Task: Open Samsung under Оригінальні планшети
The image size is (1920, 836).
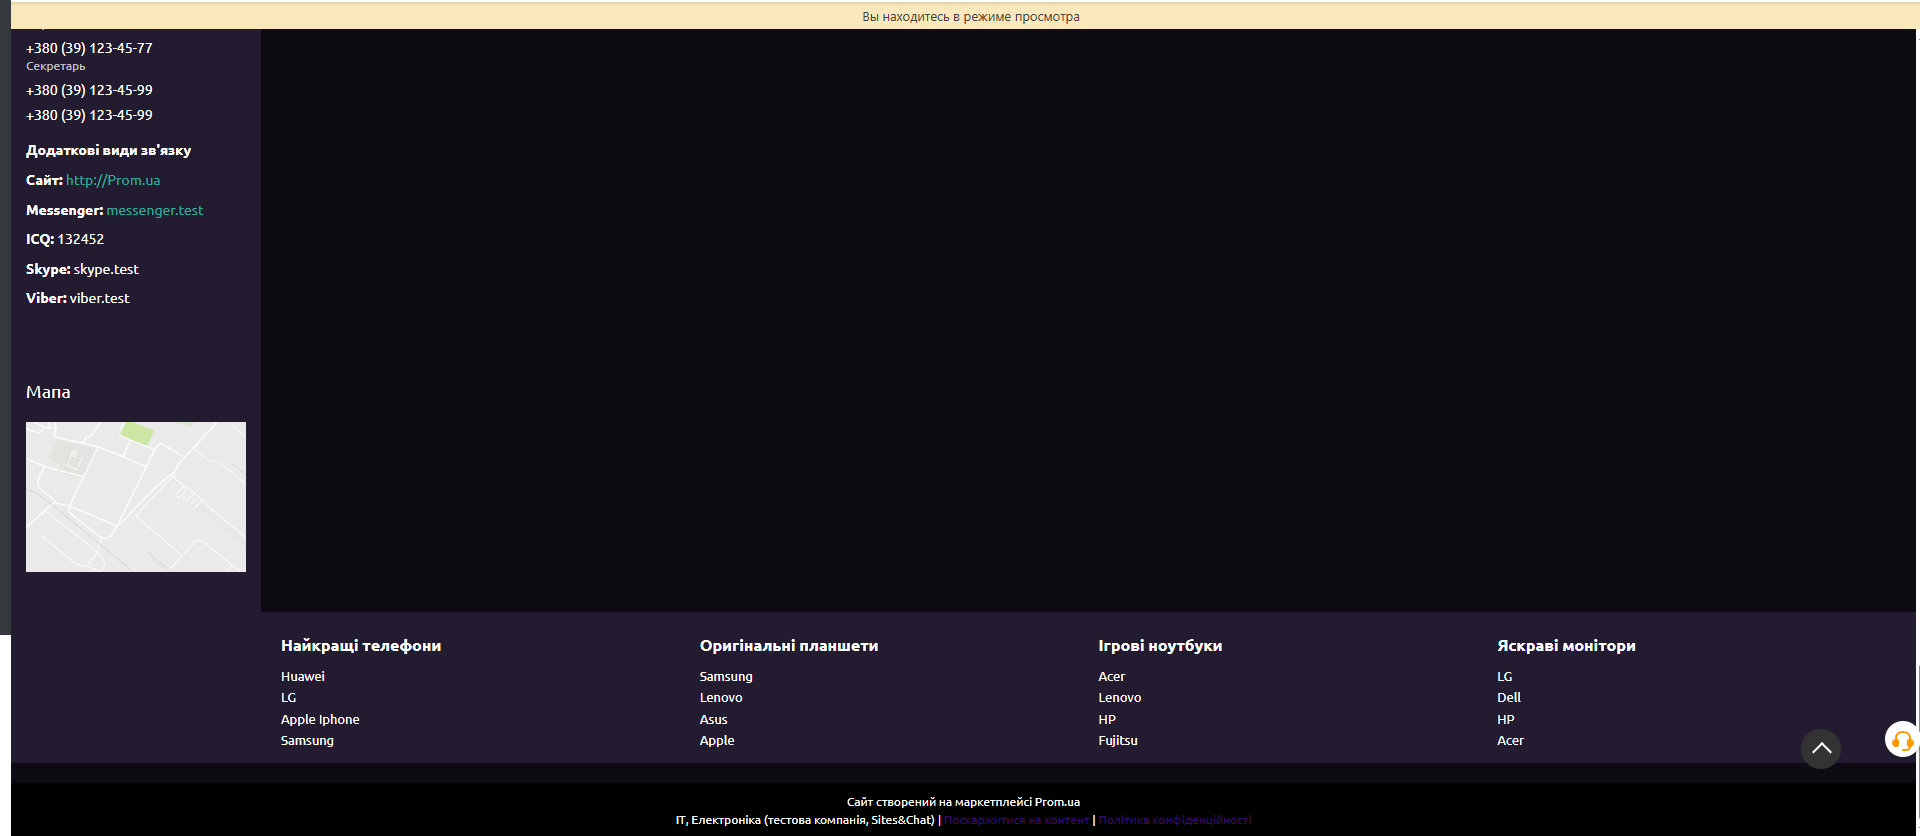Action: point(726,677)
